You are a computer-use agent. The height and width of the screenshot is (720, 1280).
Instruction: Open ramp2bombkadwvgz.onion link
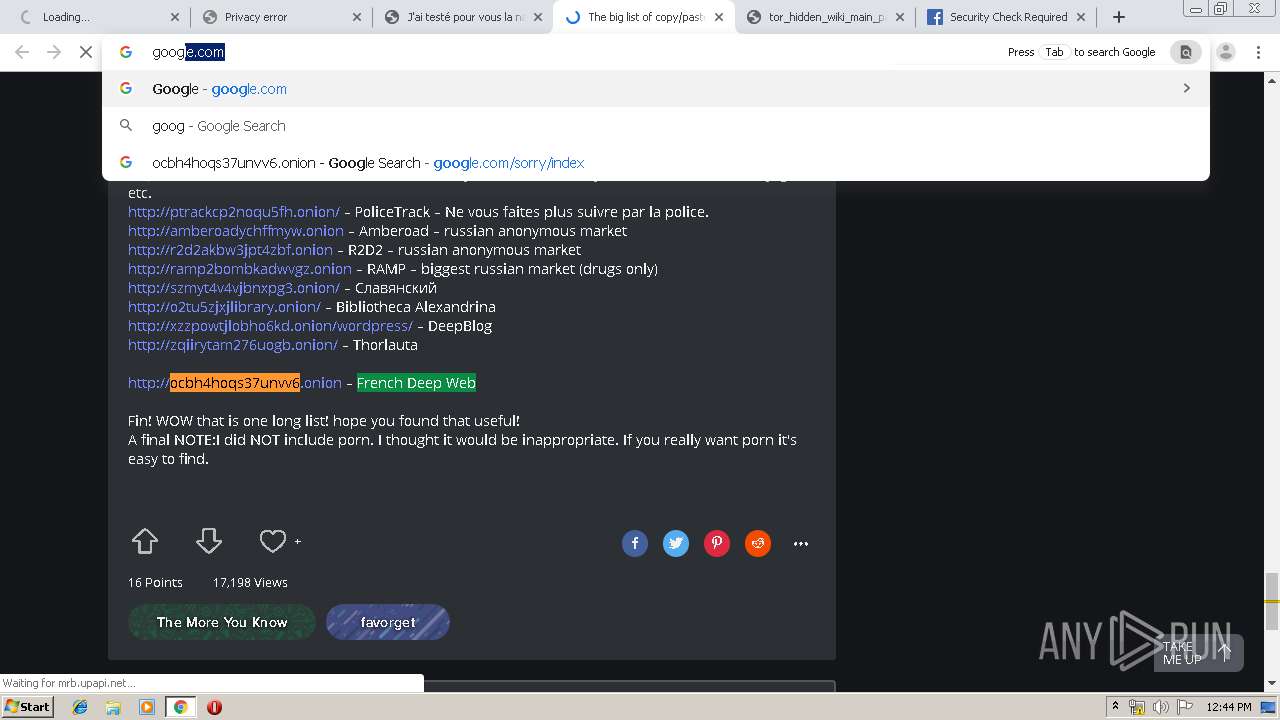[x=240, y=269]
